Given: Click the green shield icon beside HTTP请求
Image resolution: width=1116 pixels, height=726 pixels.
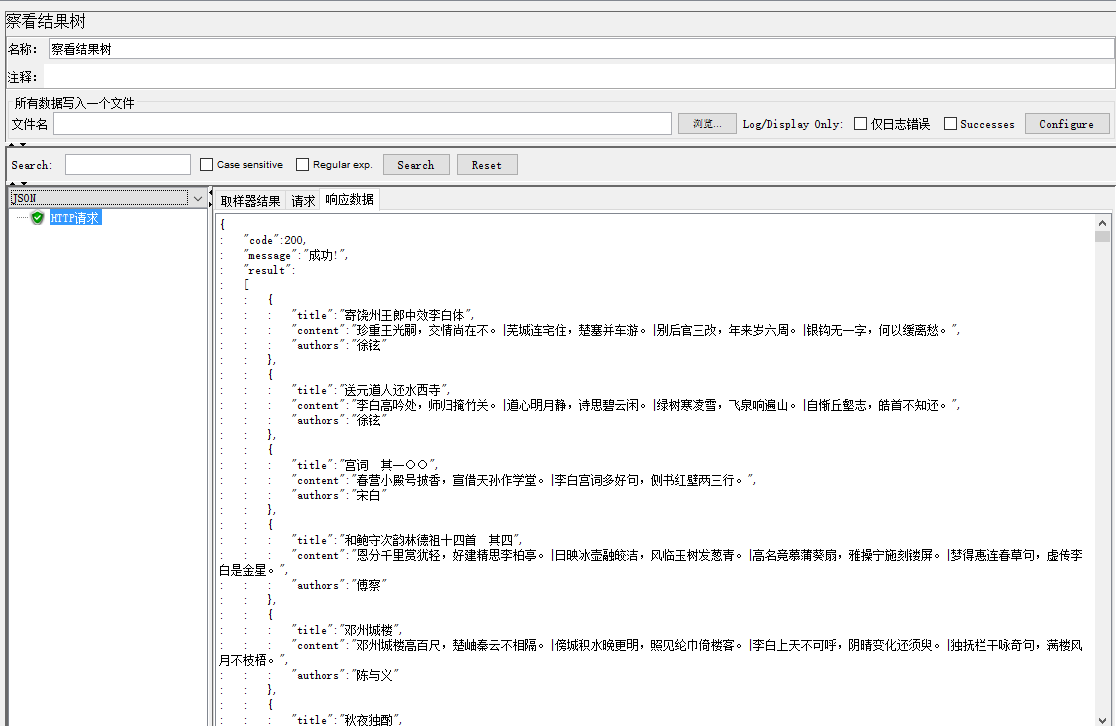Looking at the screenshot, I should pos(38,218).
